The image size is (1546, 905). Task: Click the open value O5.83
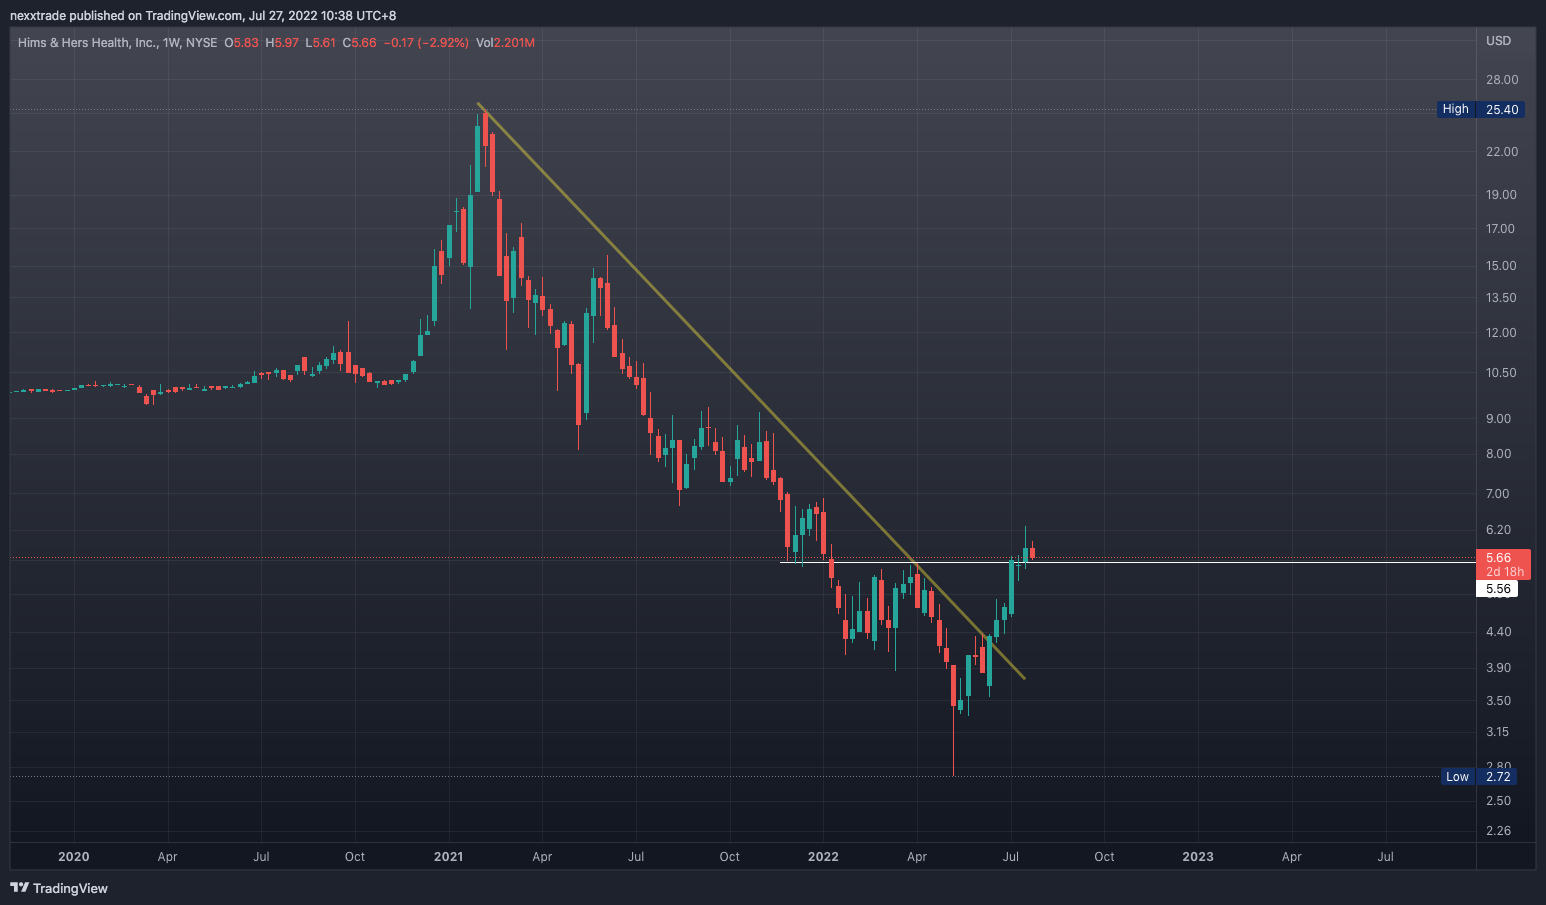tap(241, 43)
